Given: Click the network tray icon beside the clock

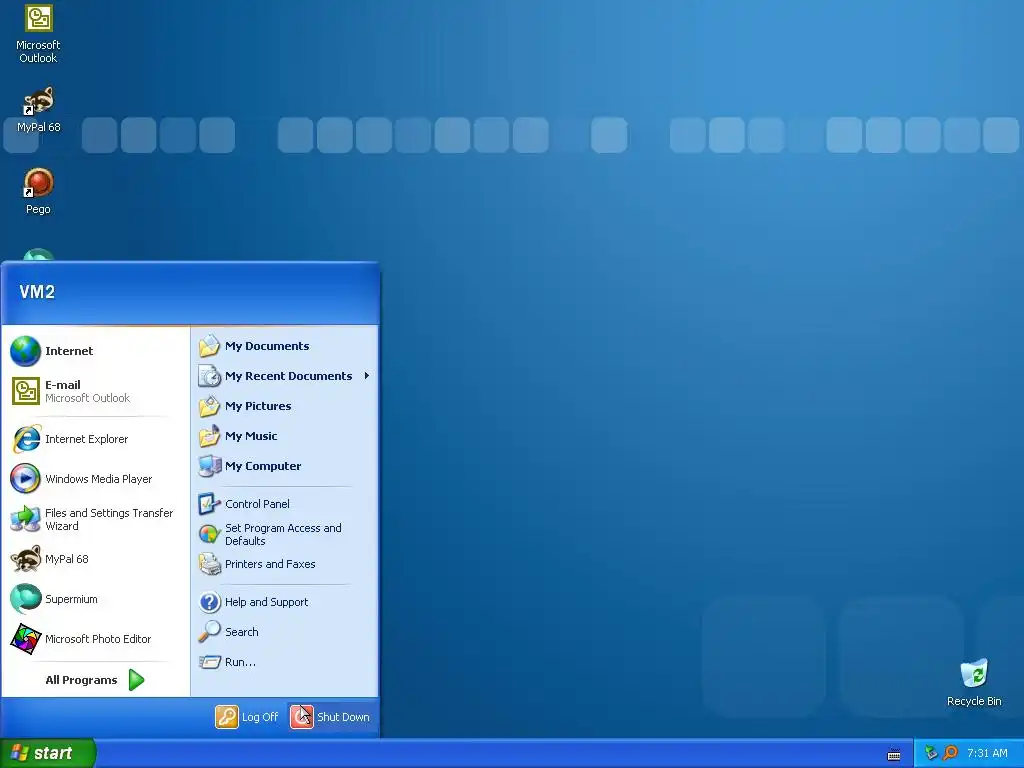Looking at the screenshot, I should (931, 753).
